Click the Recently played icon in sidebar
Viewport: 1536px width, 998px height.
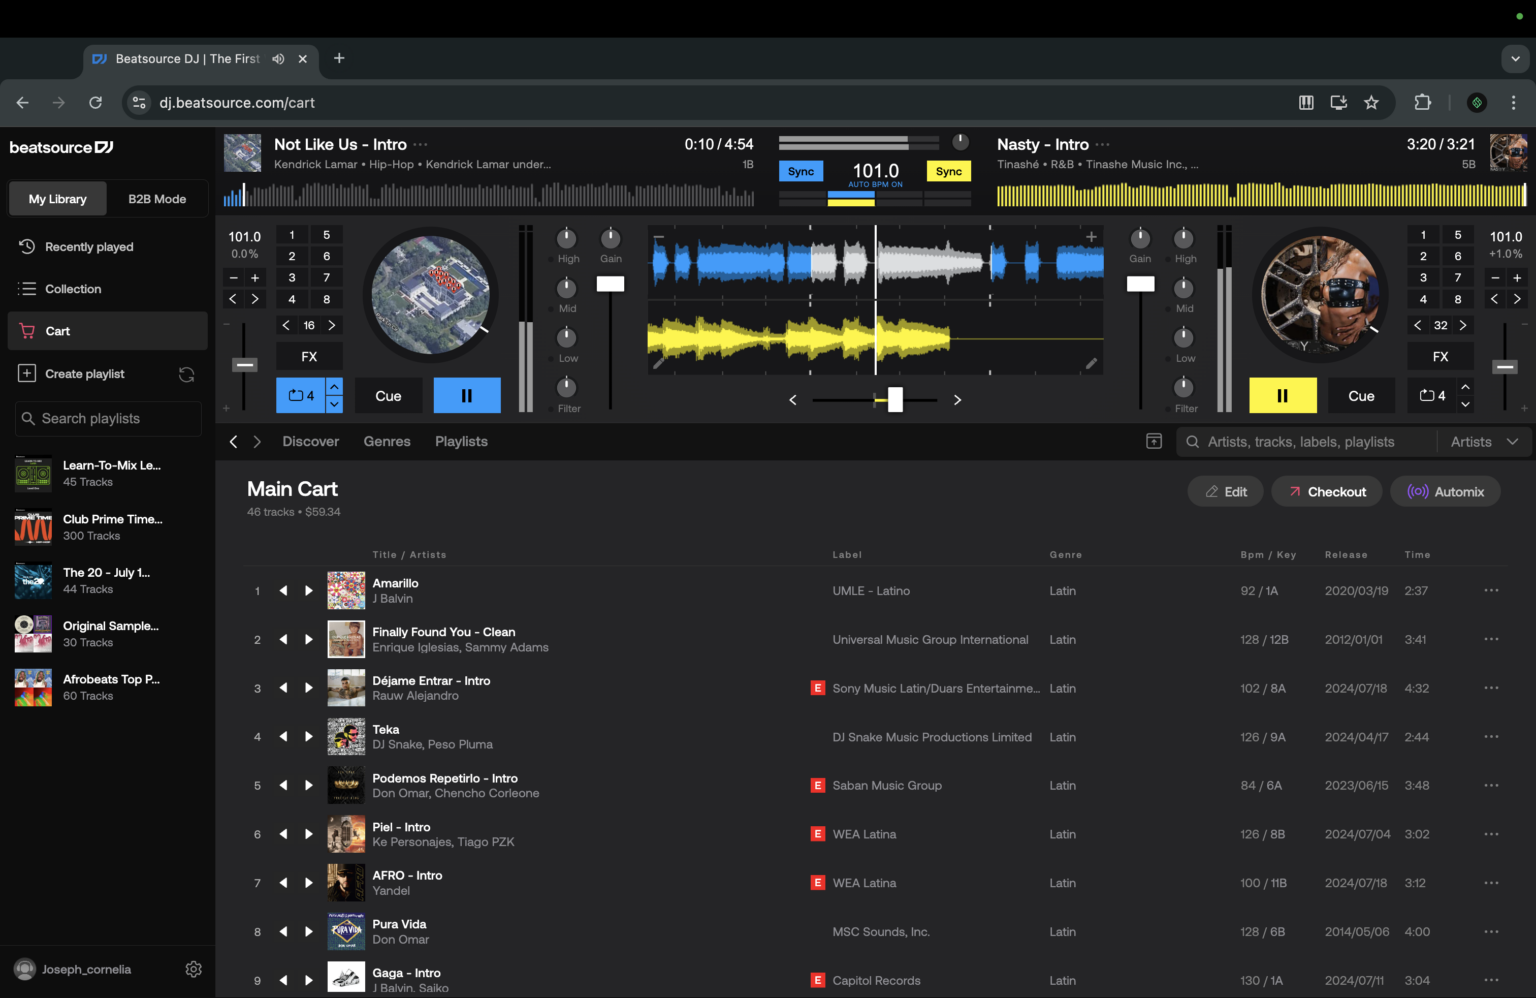(27, 246)
